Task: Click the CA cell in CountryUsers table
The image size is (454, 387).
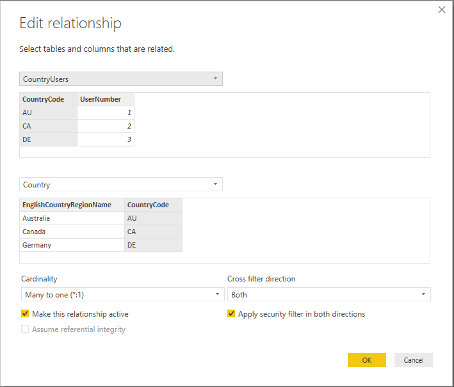Action: click(48, 126)
